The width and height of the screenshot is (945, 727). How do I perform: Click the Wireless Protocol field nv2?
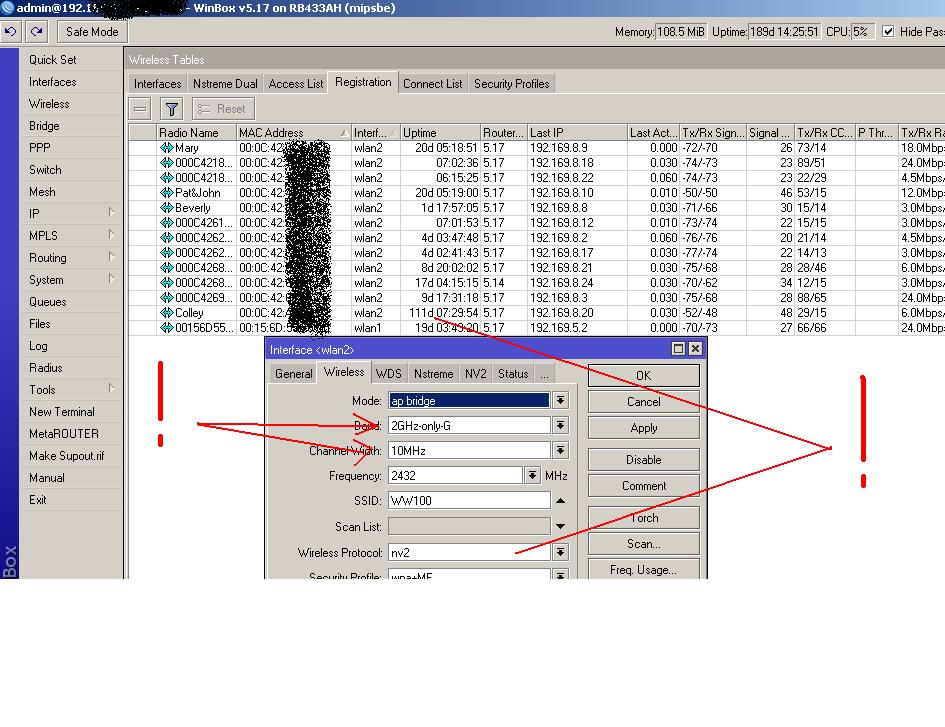point(469,552)
